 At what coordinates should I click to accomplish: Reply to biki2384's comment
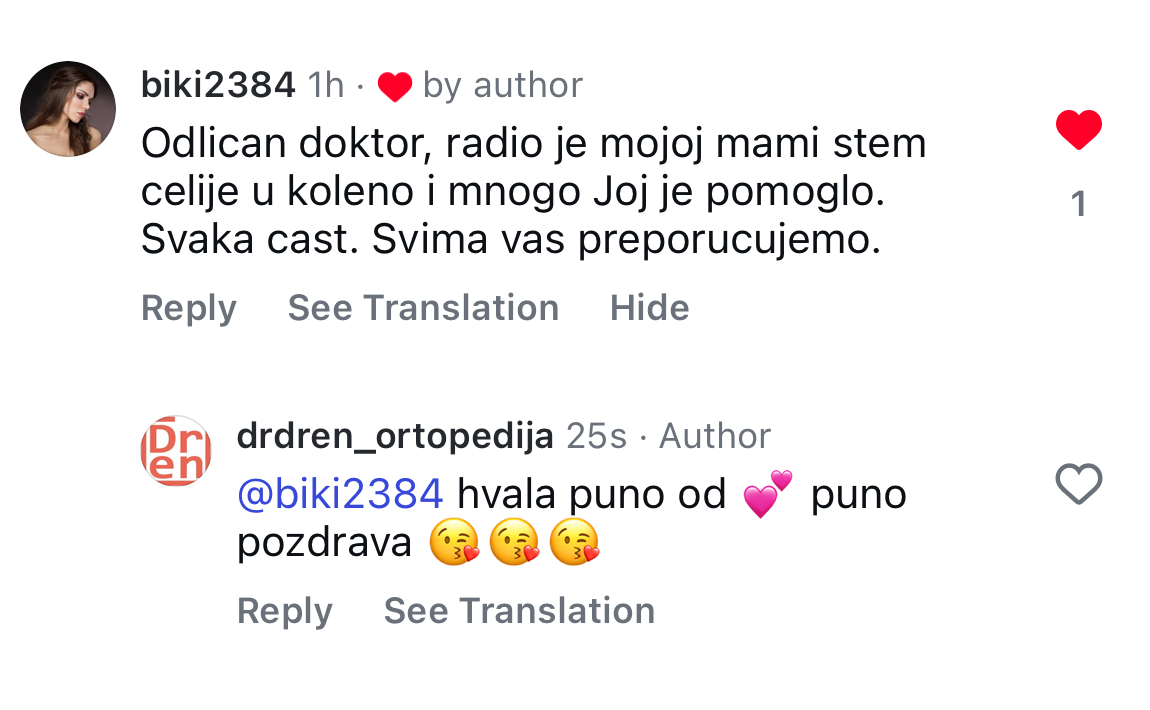[188, 308]
